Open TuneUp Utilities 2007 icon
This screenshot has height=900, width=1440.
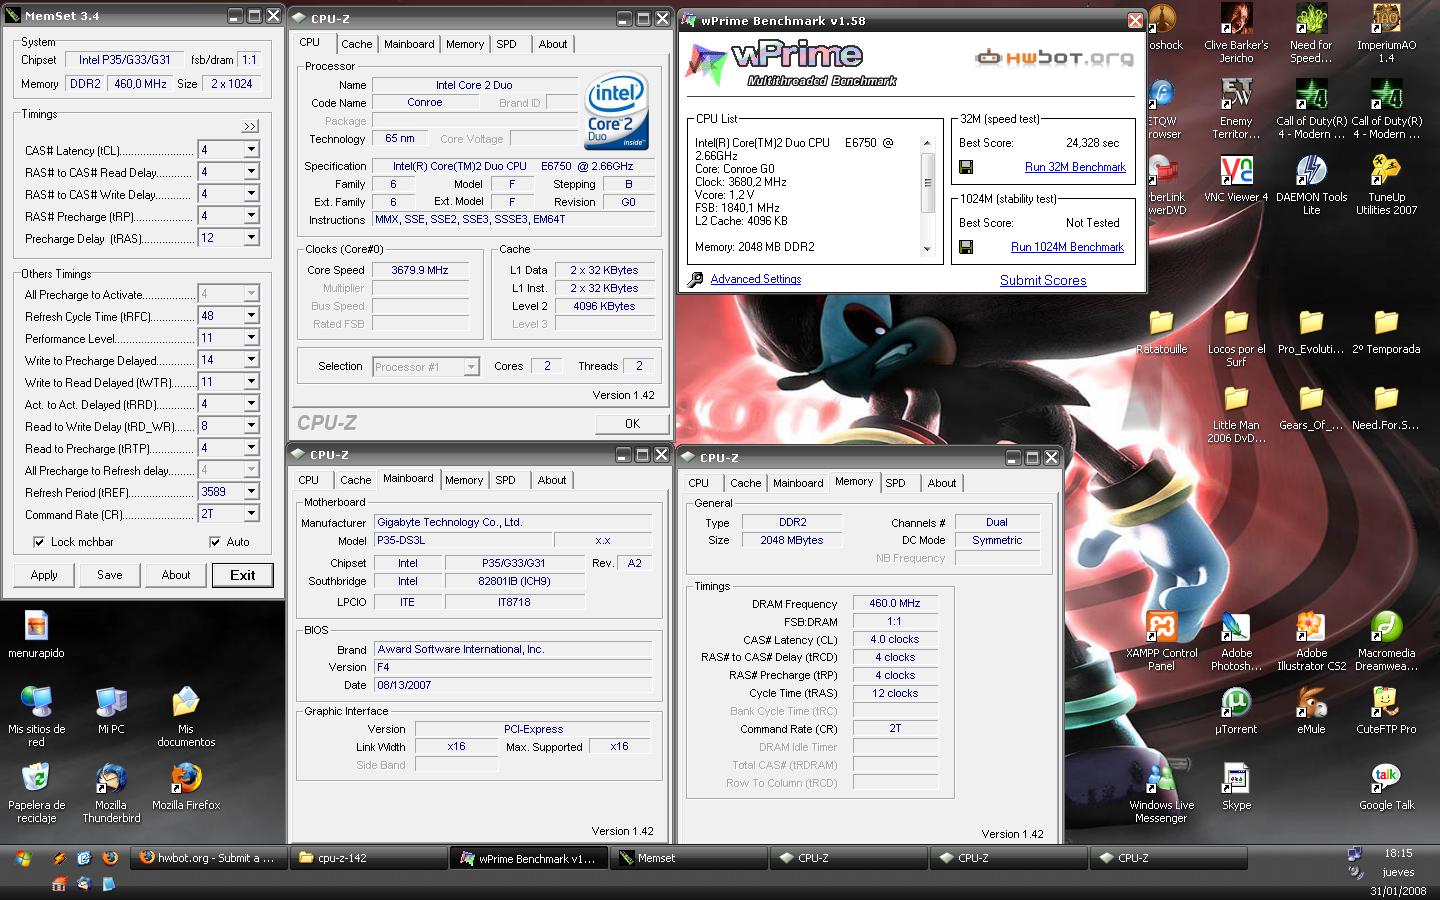[x=1386, y=184]
